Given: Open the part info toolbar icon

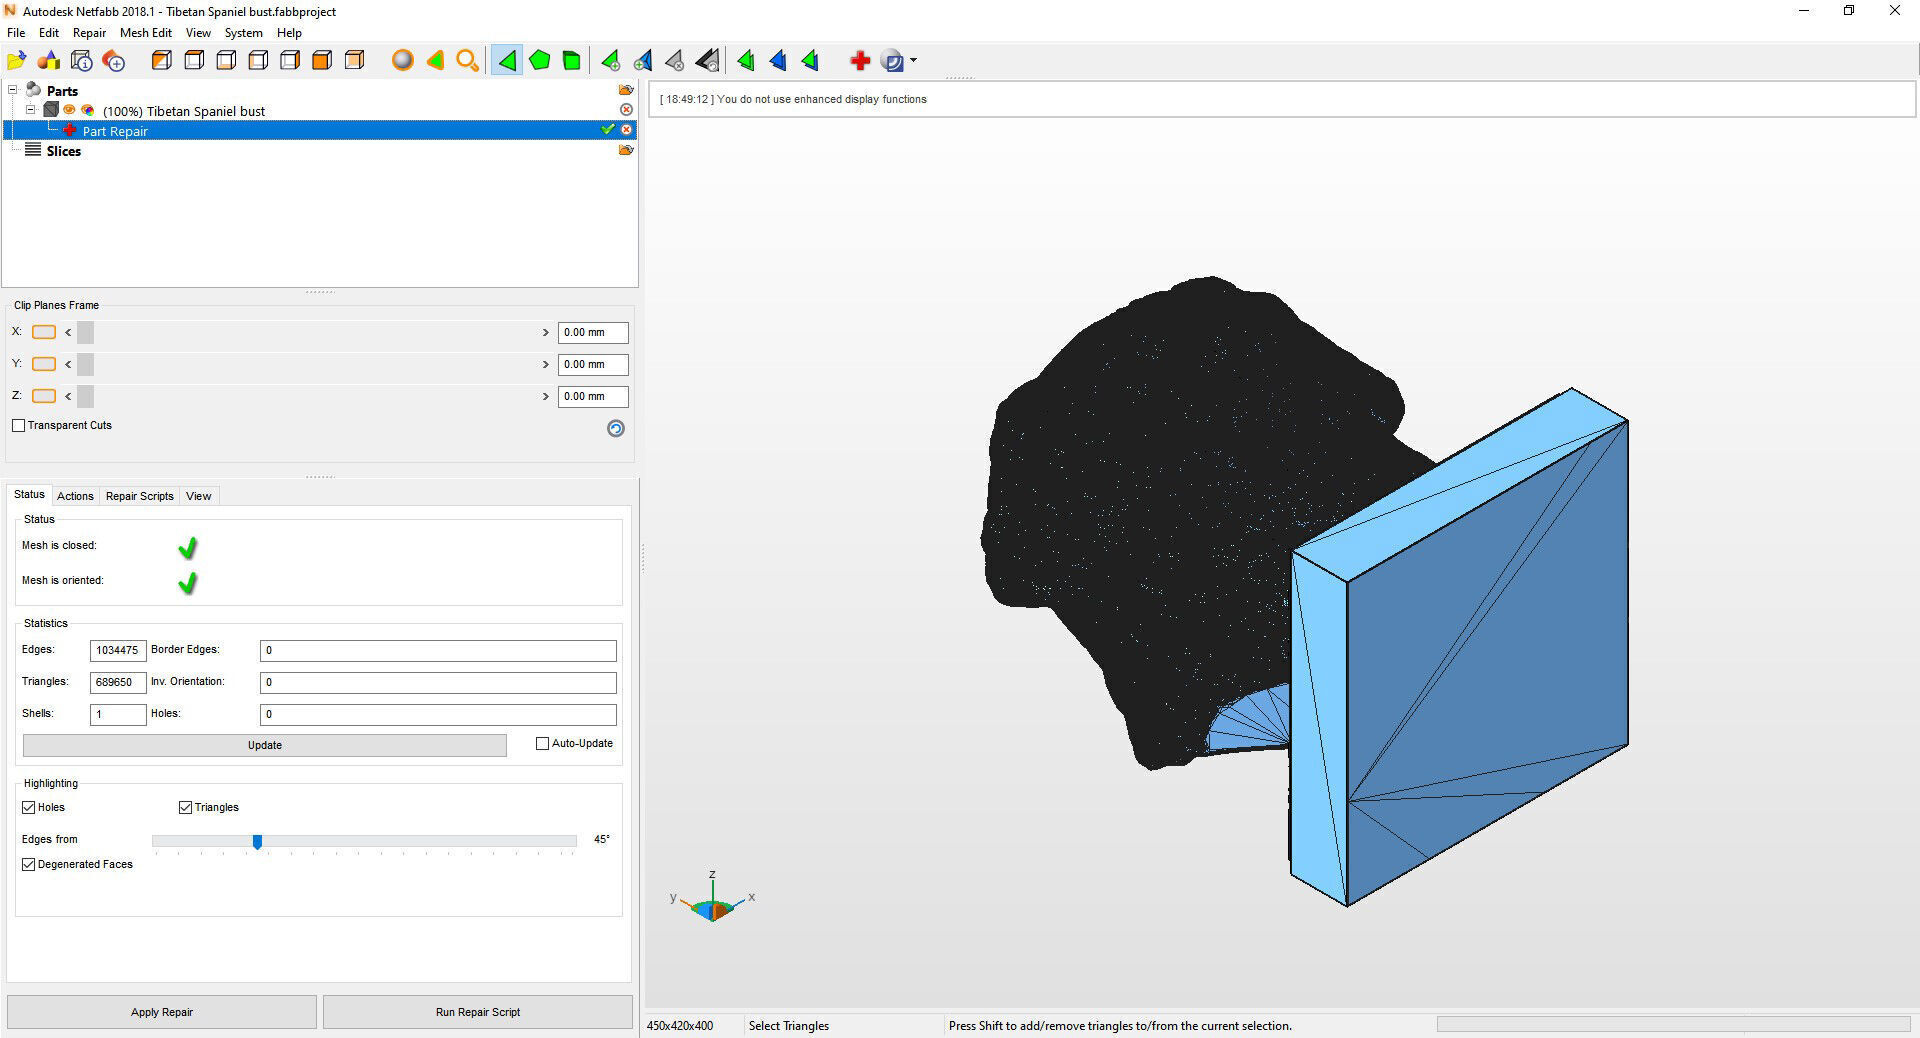Looking at the screenshot, I should tap(82, 61).
